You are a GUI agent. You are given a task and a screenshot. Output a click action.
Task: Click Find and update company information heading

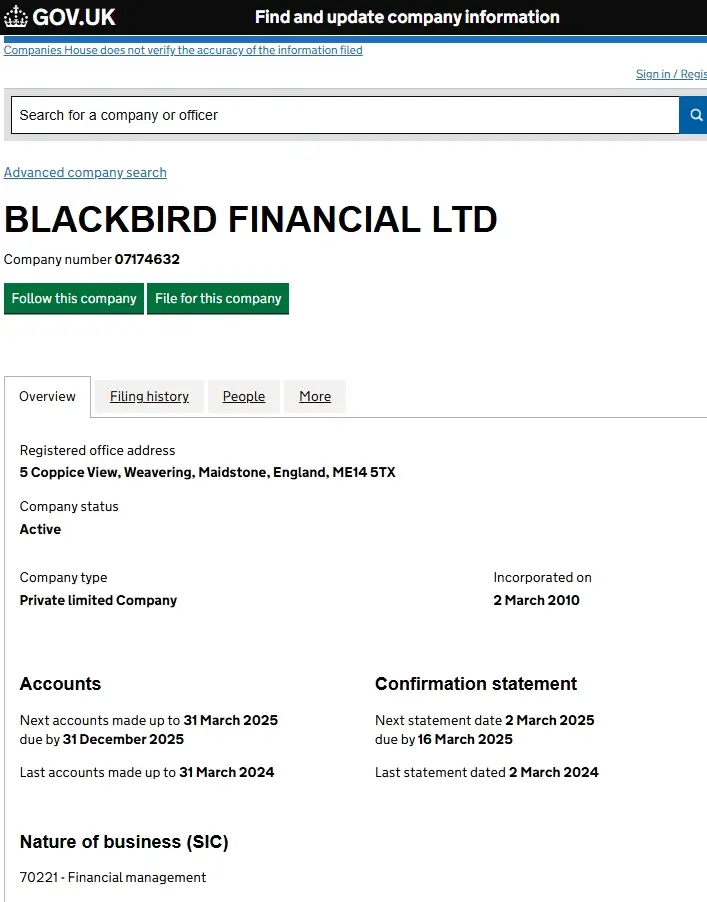coord(406,16)
